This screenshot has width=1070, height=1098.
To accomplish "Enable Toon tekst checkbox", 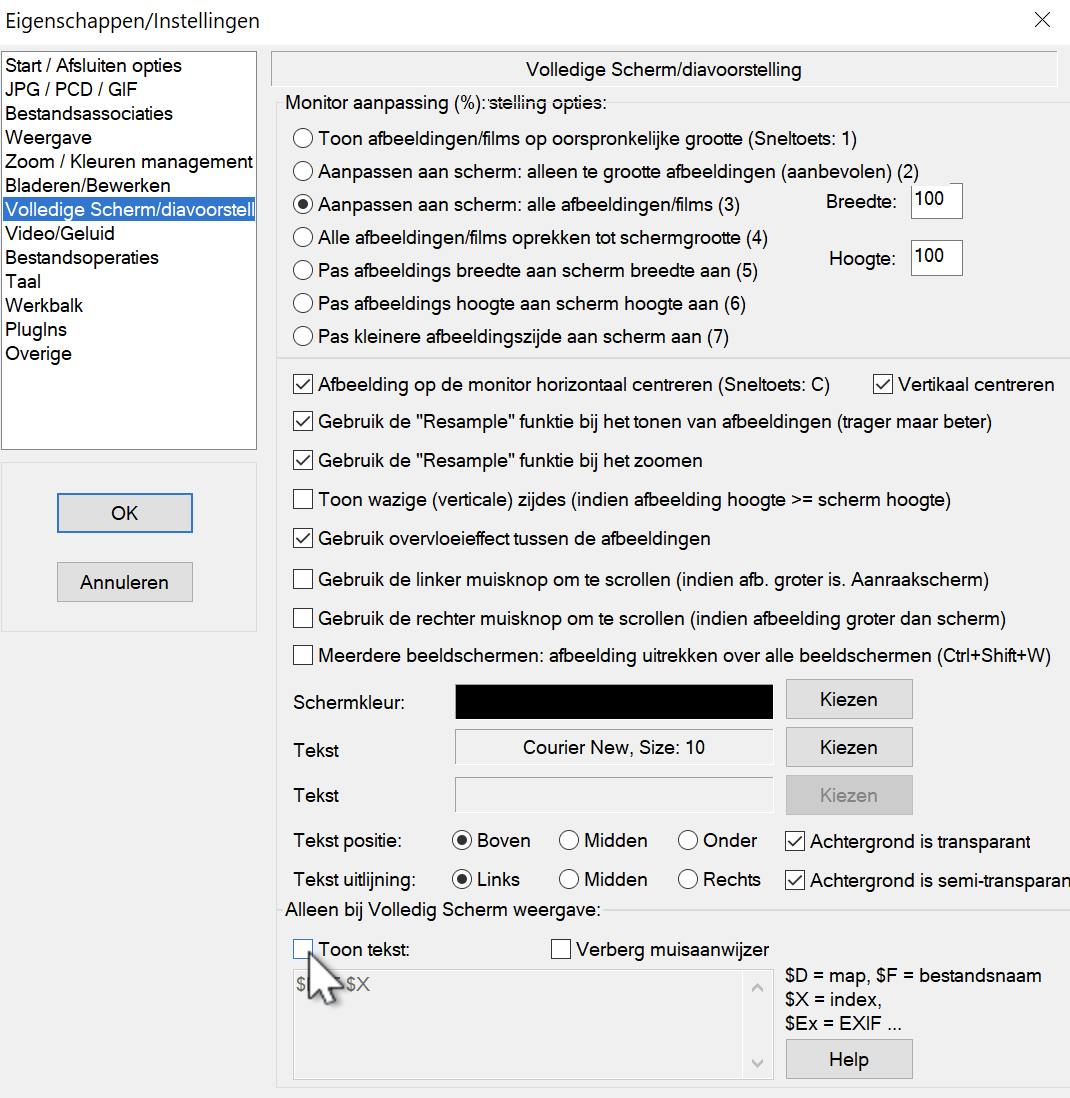I will pos(303,949).
